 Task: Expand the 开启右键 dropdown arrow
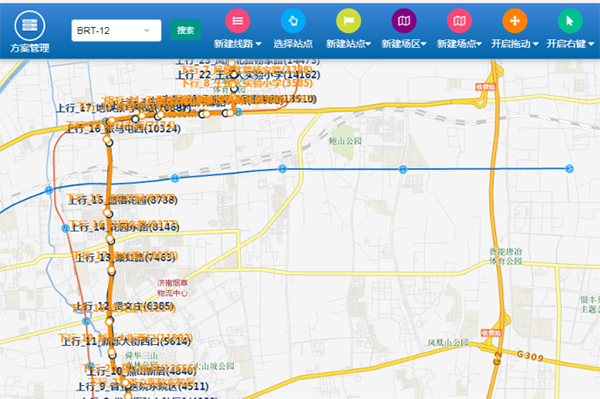tap(591, 44)
